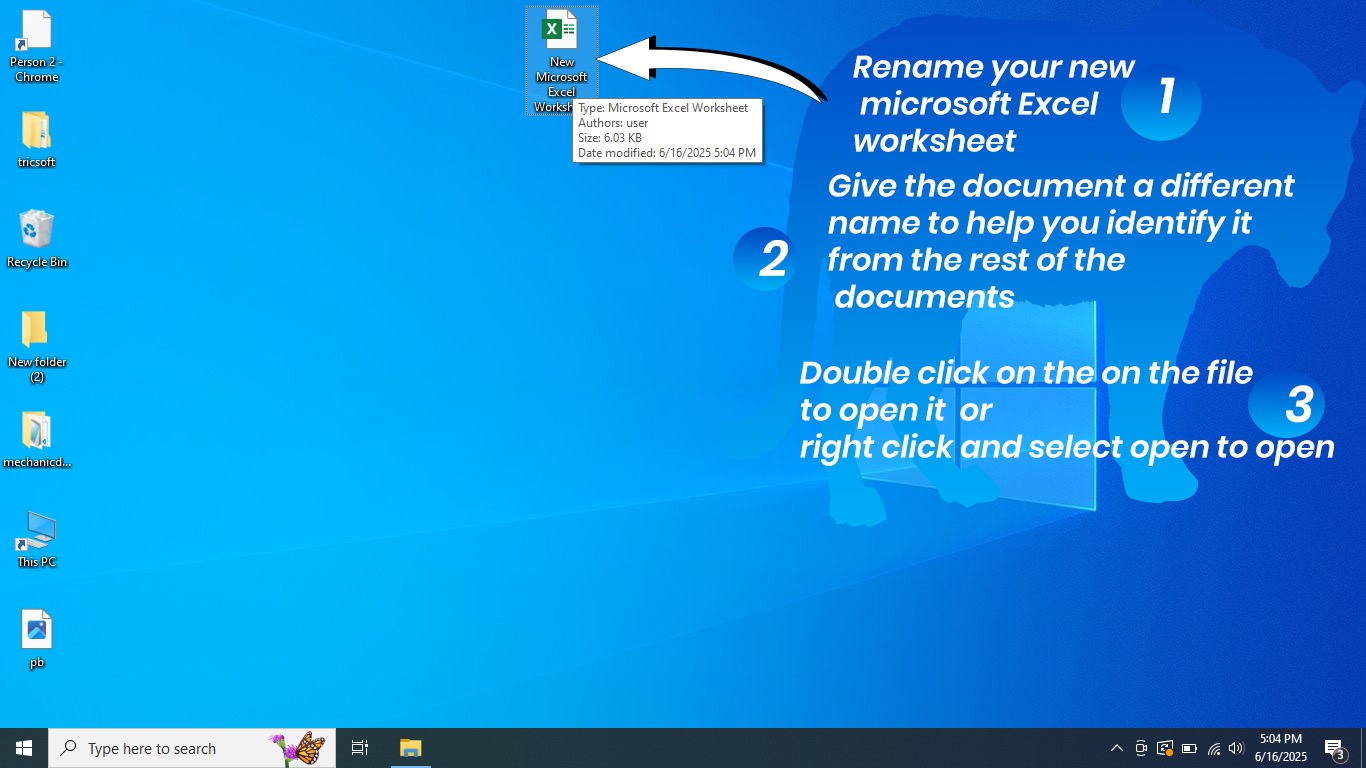The height and width of the screenshot is (768, 1366).
Task: Select the Task View button
Action: (x=359, y=747)
